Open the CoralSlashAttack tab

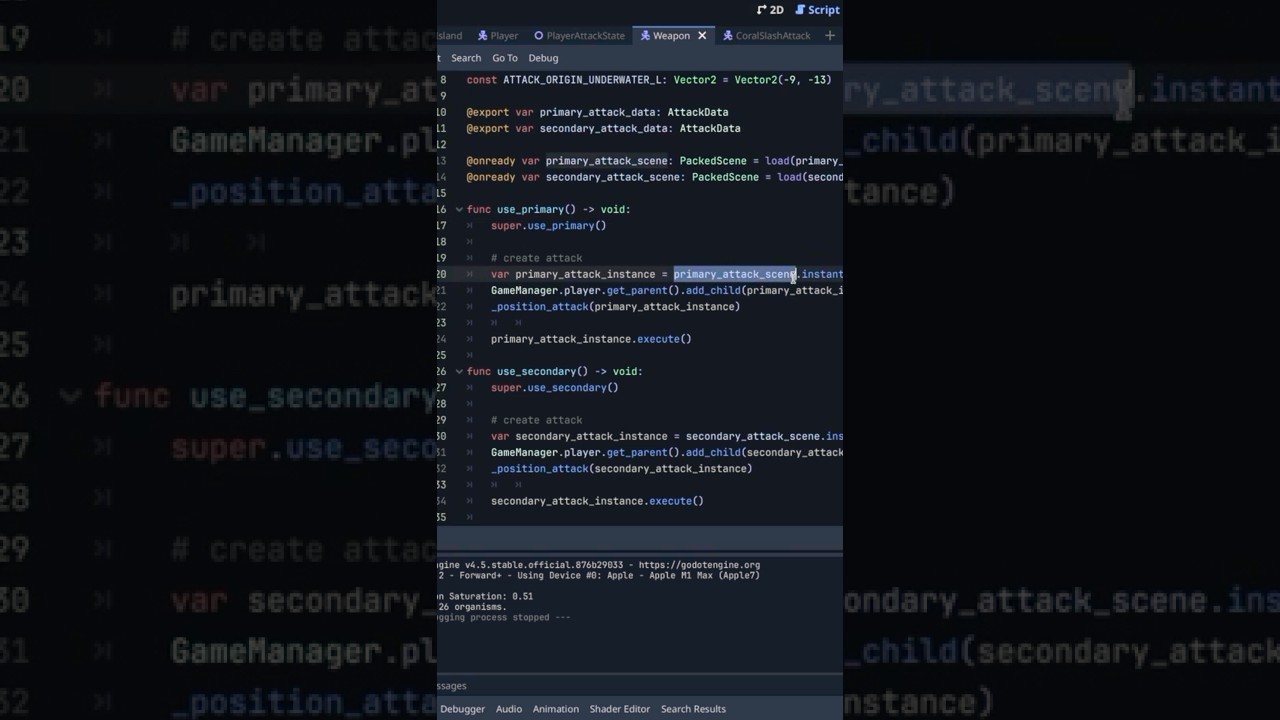767,36
